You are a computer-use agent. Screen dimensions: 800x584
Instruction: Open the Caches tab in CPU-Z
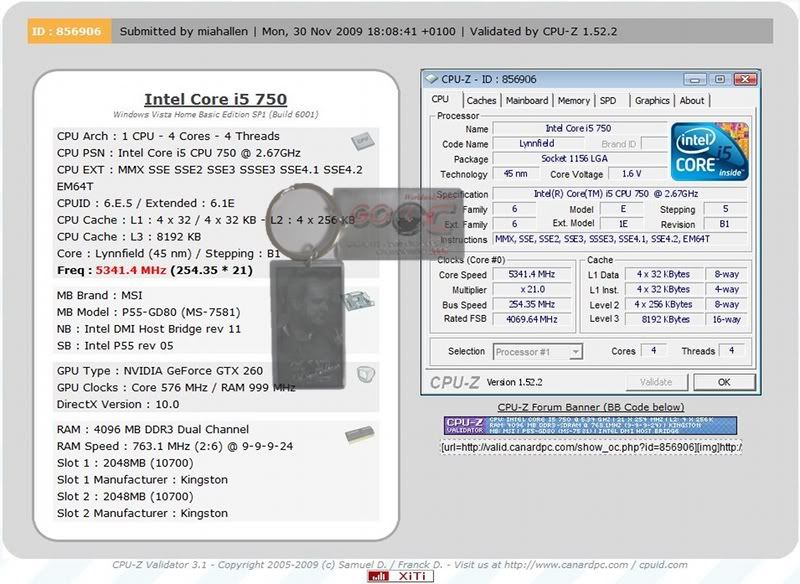tap(481, 100)
